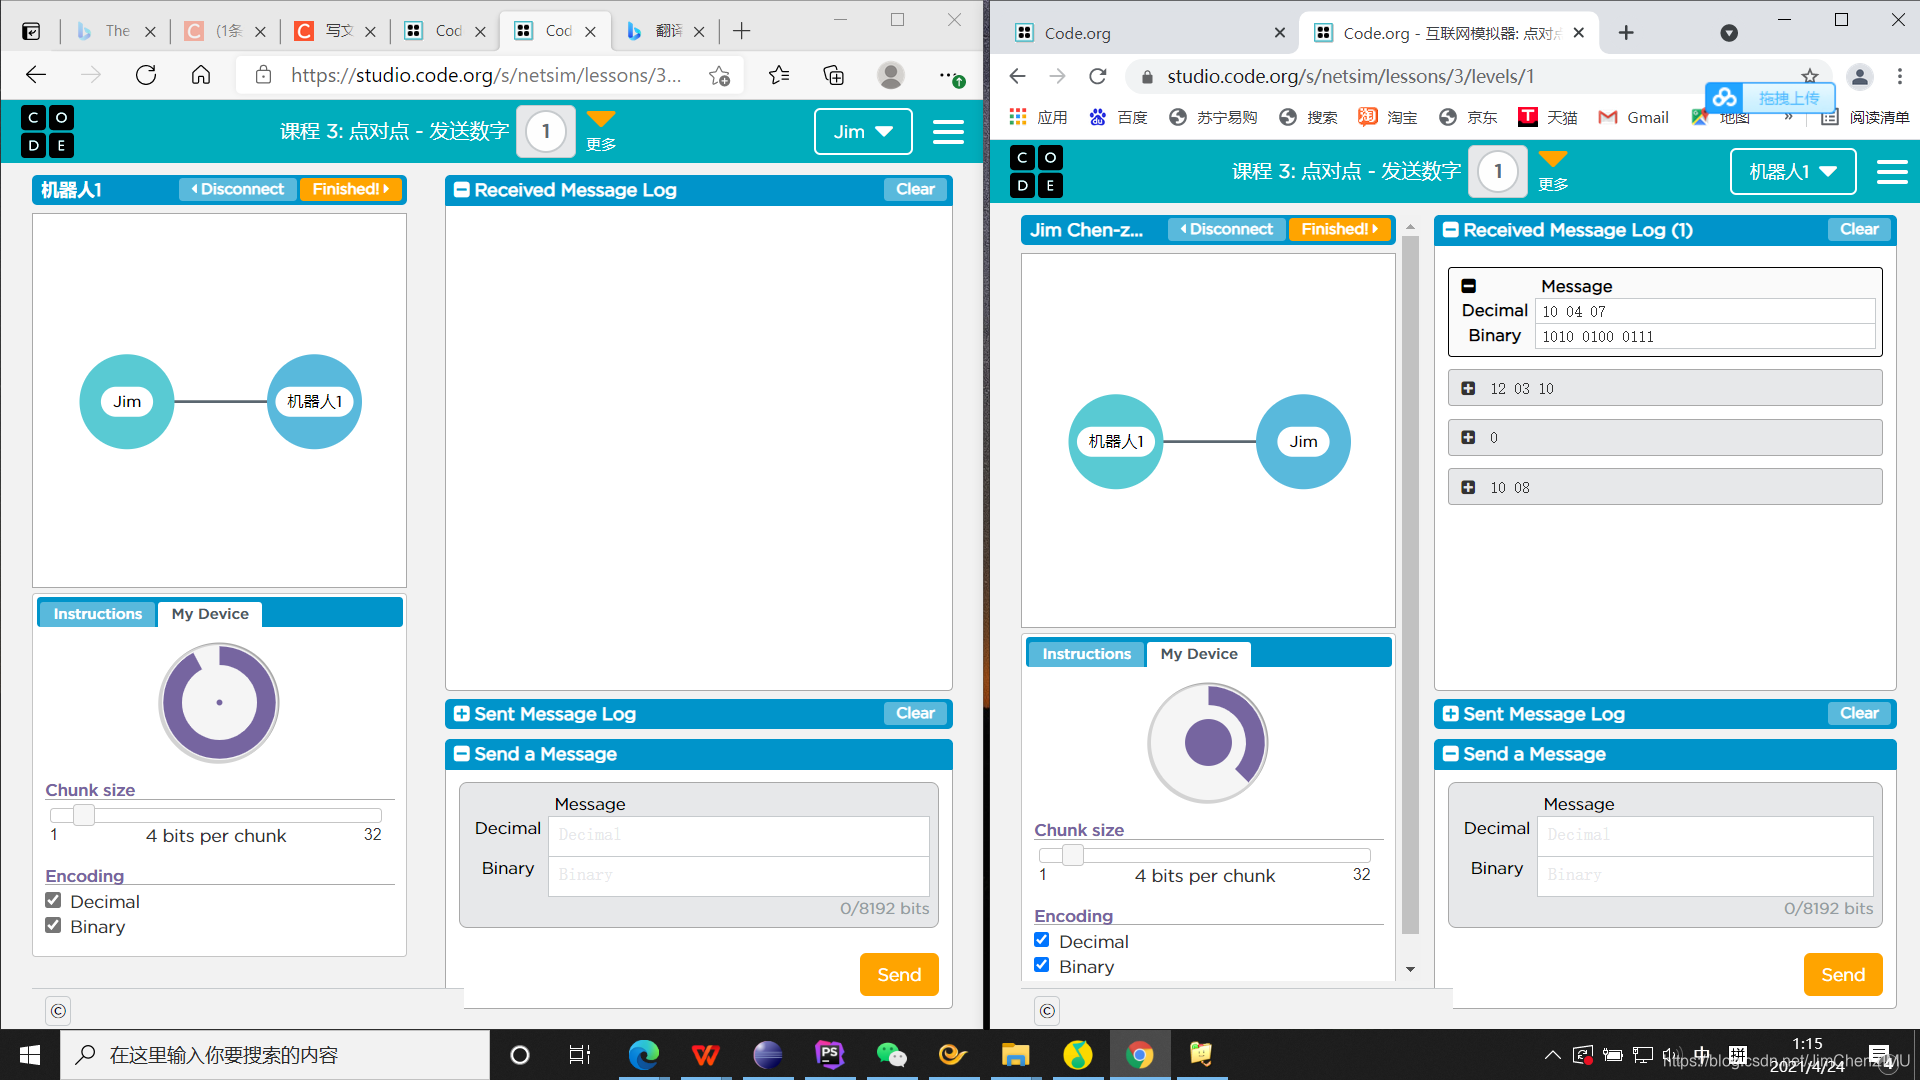Click the level 1 bubble in left window
The width and height of the screenshot is (1920, 1080).
545,131
